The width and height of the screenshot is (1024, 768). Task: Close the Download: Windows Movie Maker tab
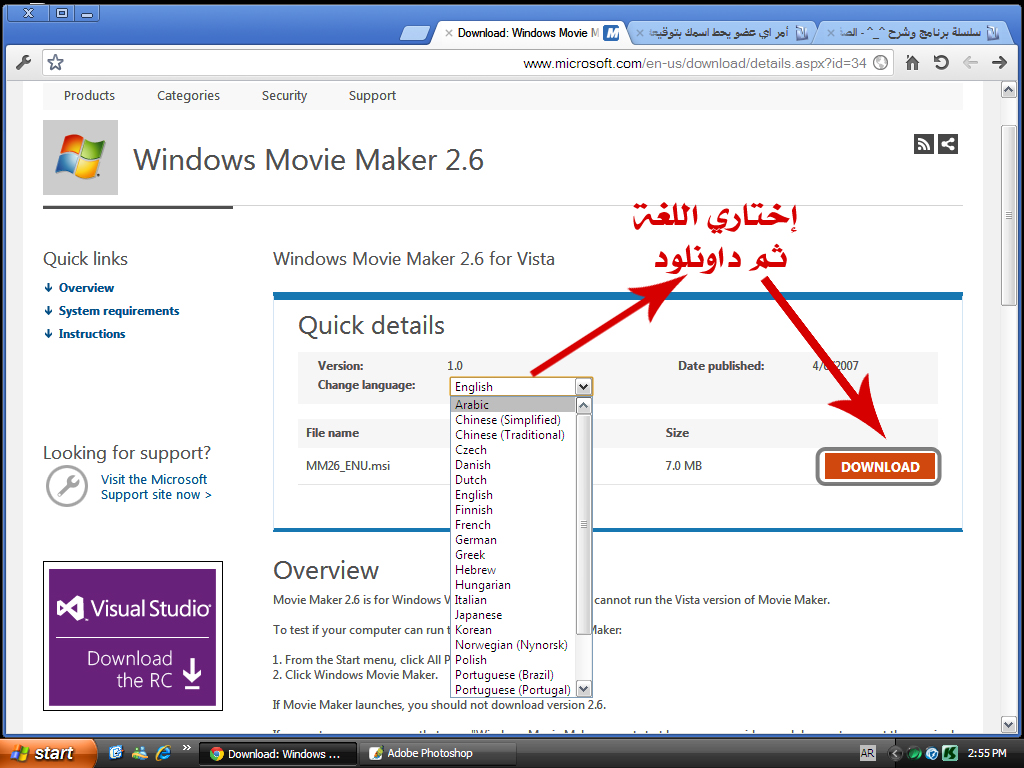tap(449, 33)
